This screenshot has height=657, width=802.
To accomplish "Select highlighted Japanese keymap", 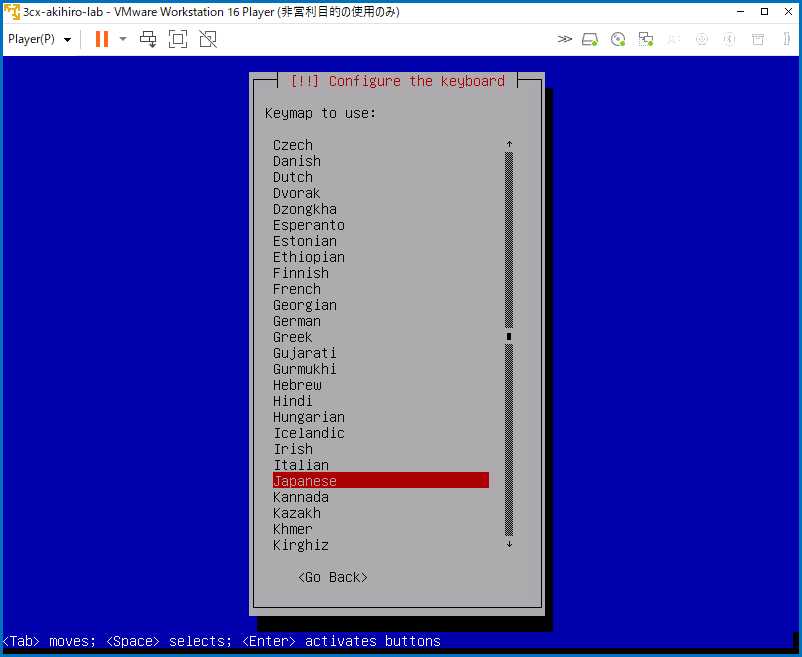I will point(381,481).
